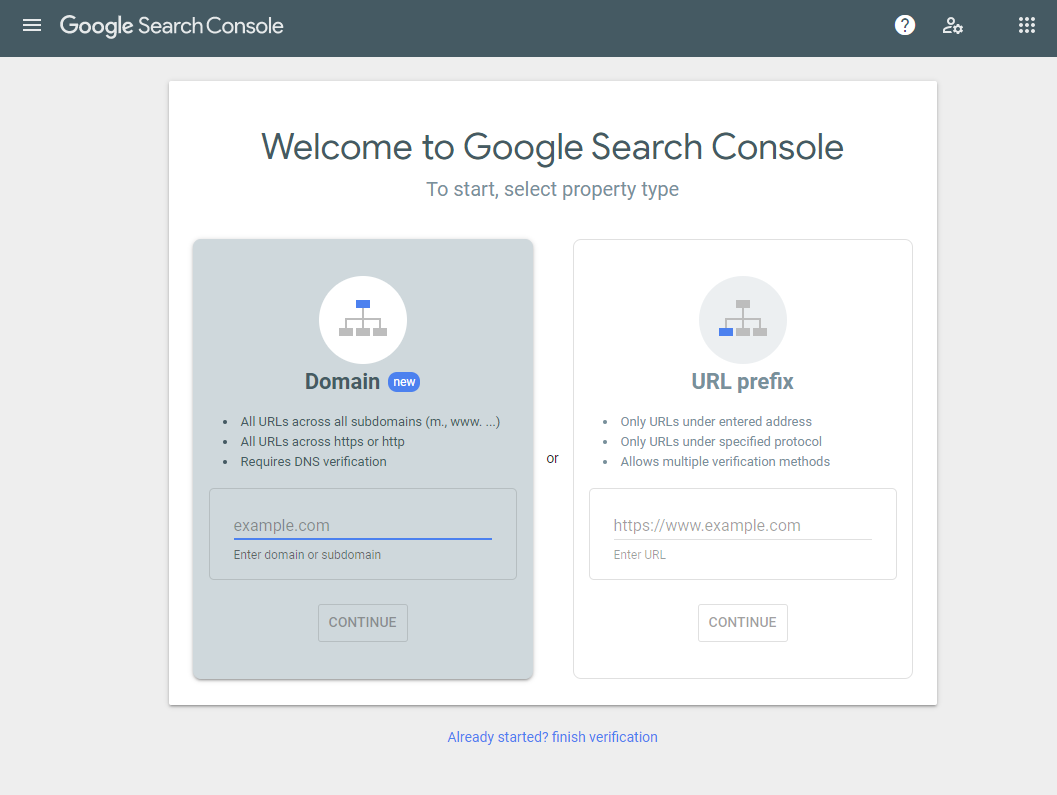The width and height of the screenshot is (1057, 795).
Task: Click 'Allows multiple verification methods' text
Action: tap(725, 462)
